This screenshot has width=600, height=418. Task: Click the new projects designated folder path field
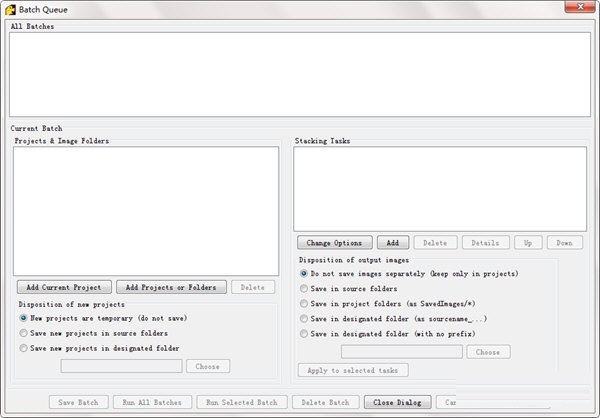(x=121, y=366)
